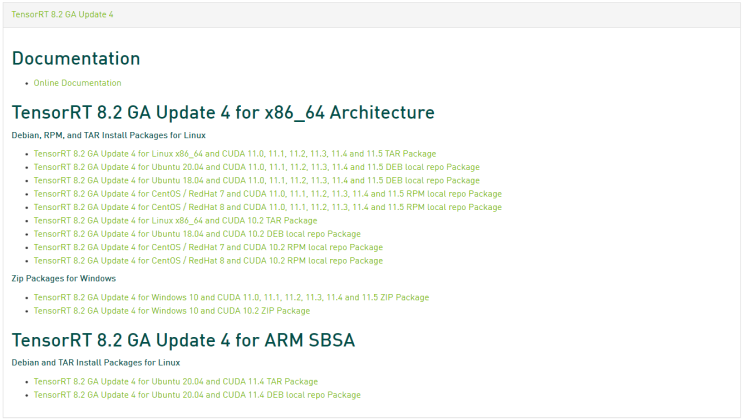Viewport: 743px width, 420px height.
Task: Download ARM SBSA Ubuntu 20.04 TAR Package
Action: (176, 382)
